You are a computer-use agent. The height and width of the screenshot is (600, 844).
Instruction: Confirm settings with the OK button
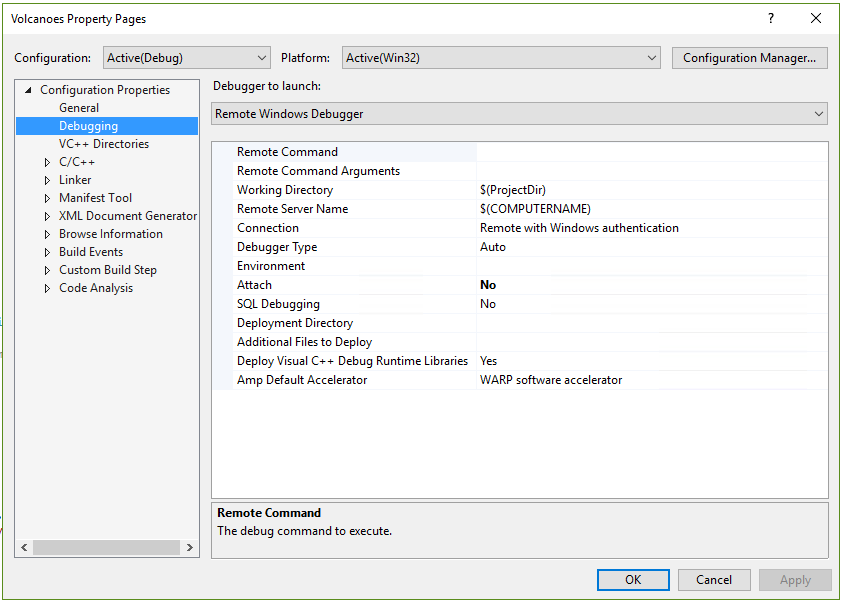(x=633, y=580)
